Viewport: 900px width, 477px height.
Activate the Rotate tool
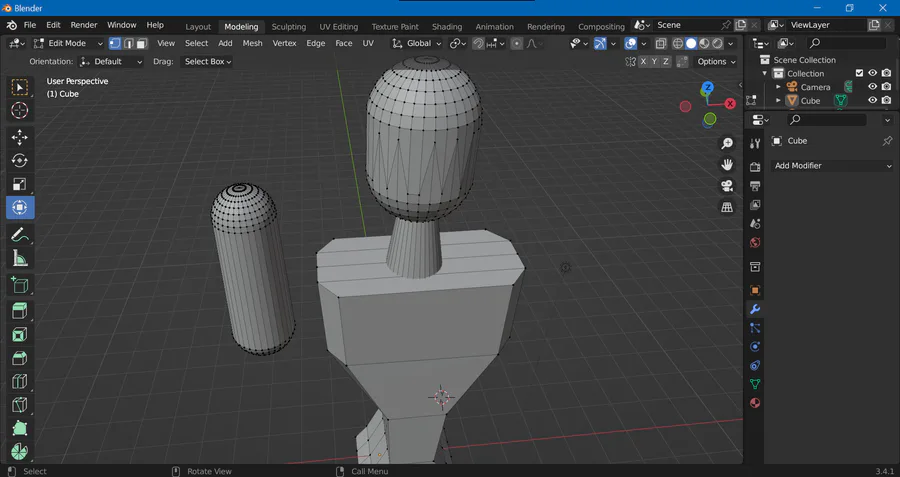tap(20, 161)
